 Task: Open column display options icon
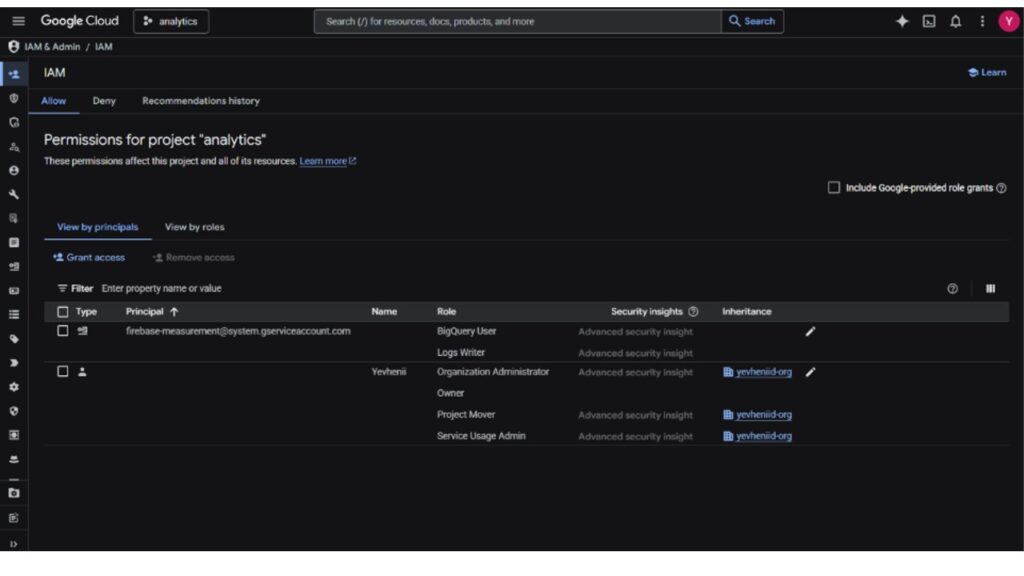click(x=990, y=289)
